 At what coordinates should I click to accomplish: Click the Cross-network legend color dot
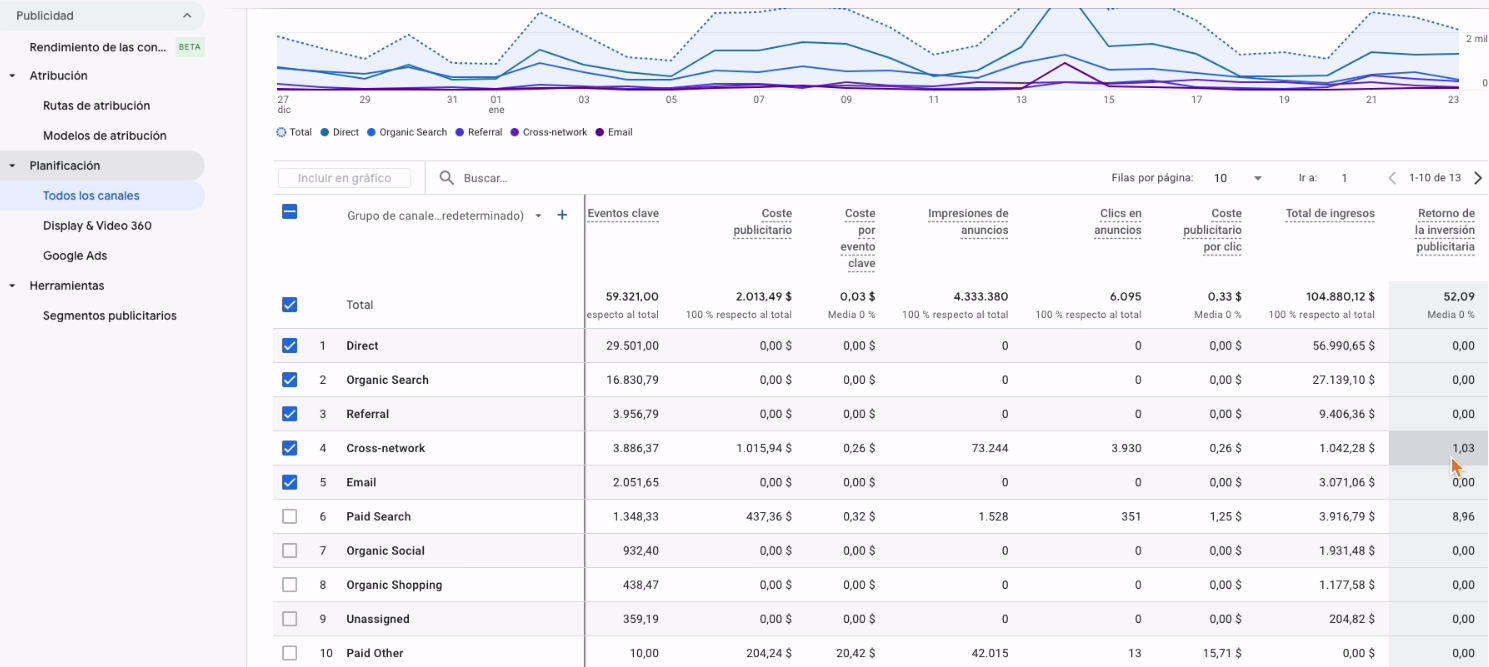[x=515, y=132]
